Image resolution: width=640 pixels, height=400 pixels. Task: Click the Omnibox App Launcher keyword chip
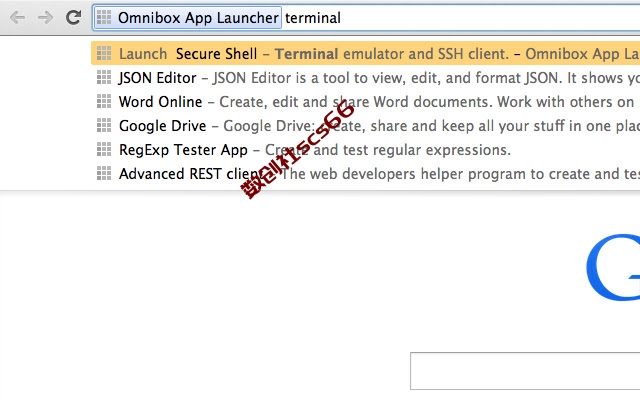click(187, 18)
